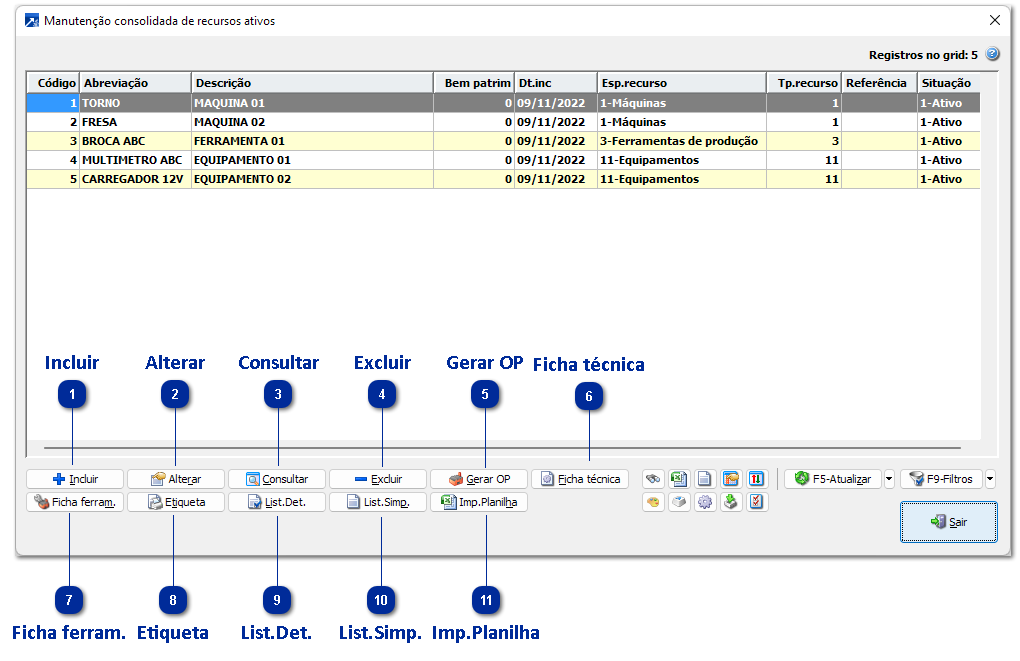
Task: Click the red-green sort arrows icon
Action: (x=757, y=479)
